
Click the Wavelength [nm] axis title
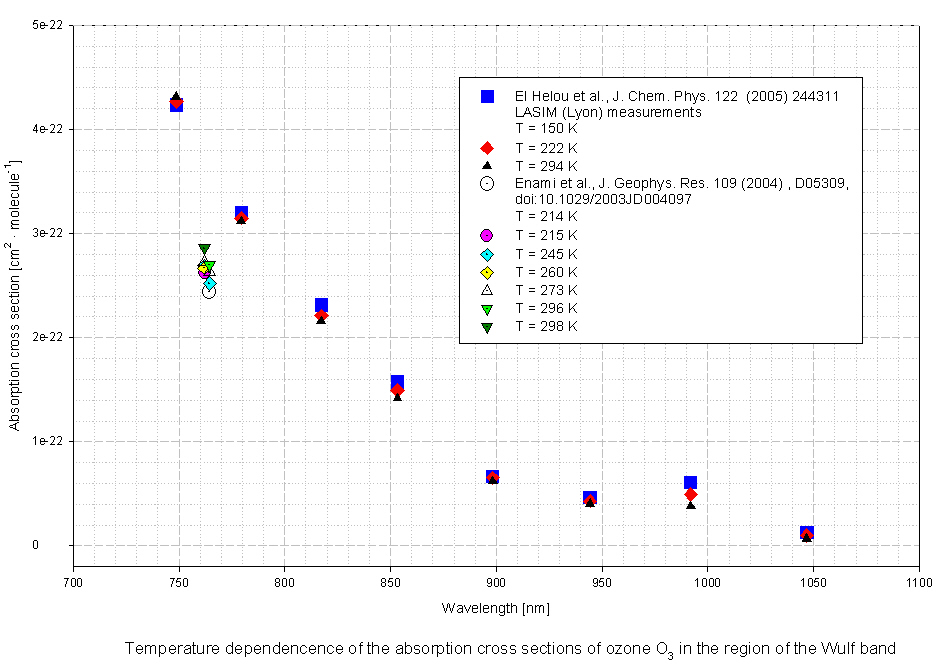[x=495, y=608]
